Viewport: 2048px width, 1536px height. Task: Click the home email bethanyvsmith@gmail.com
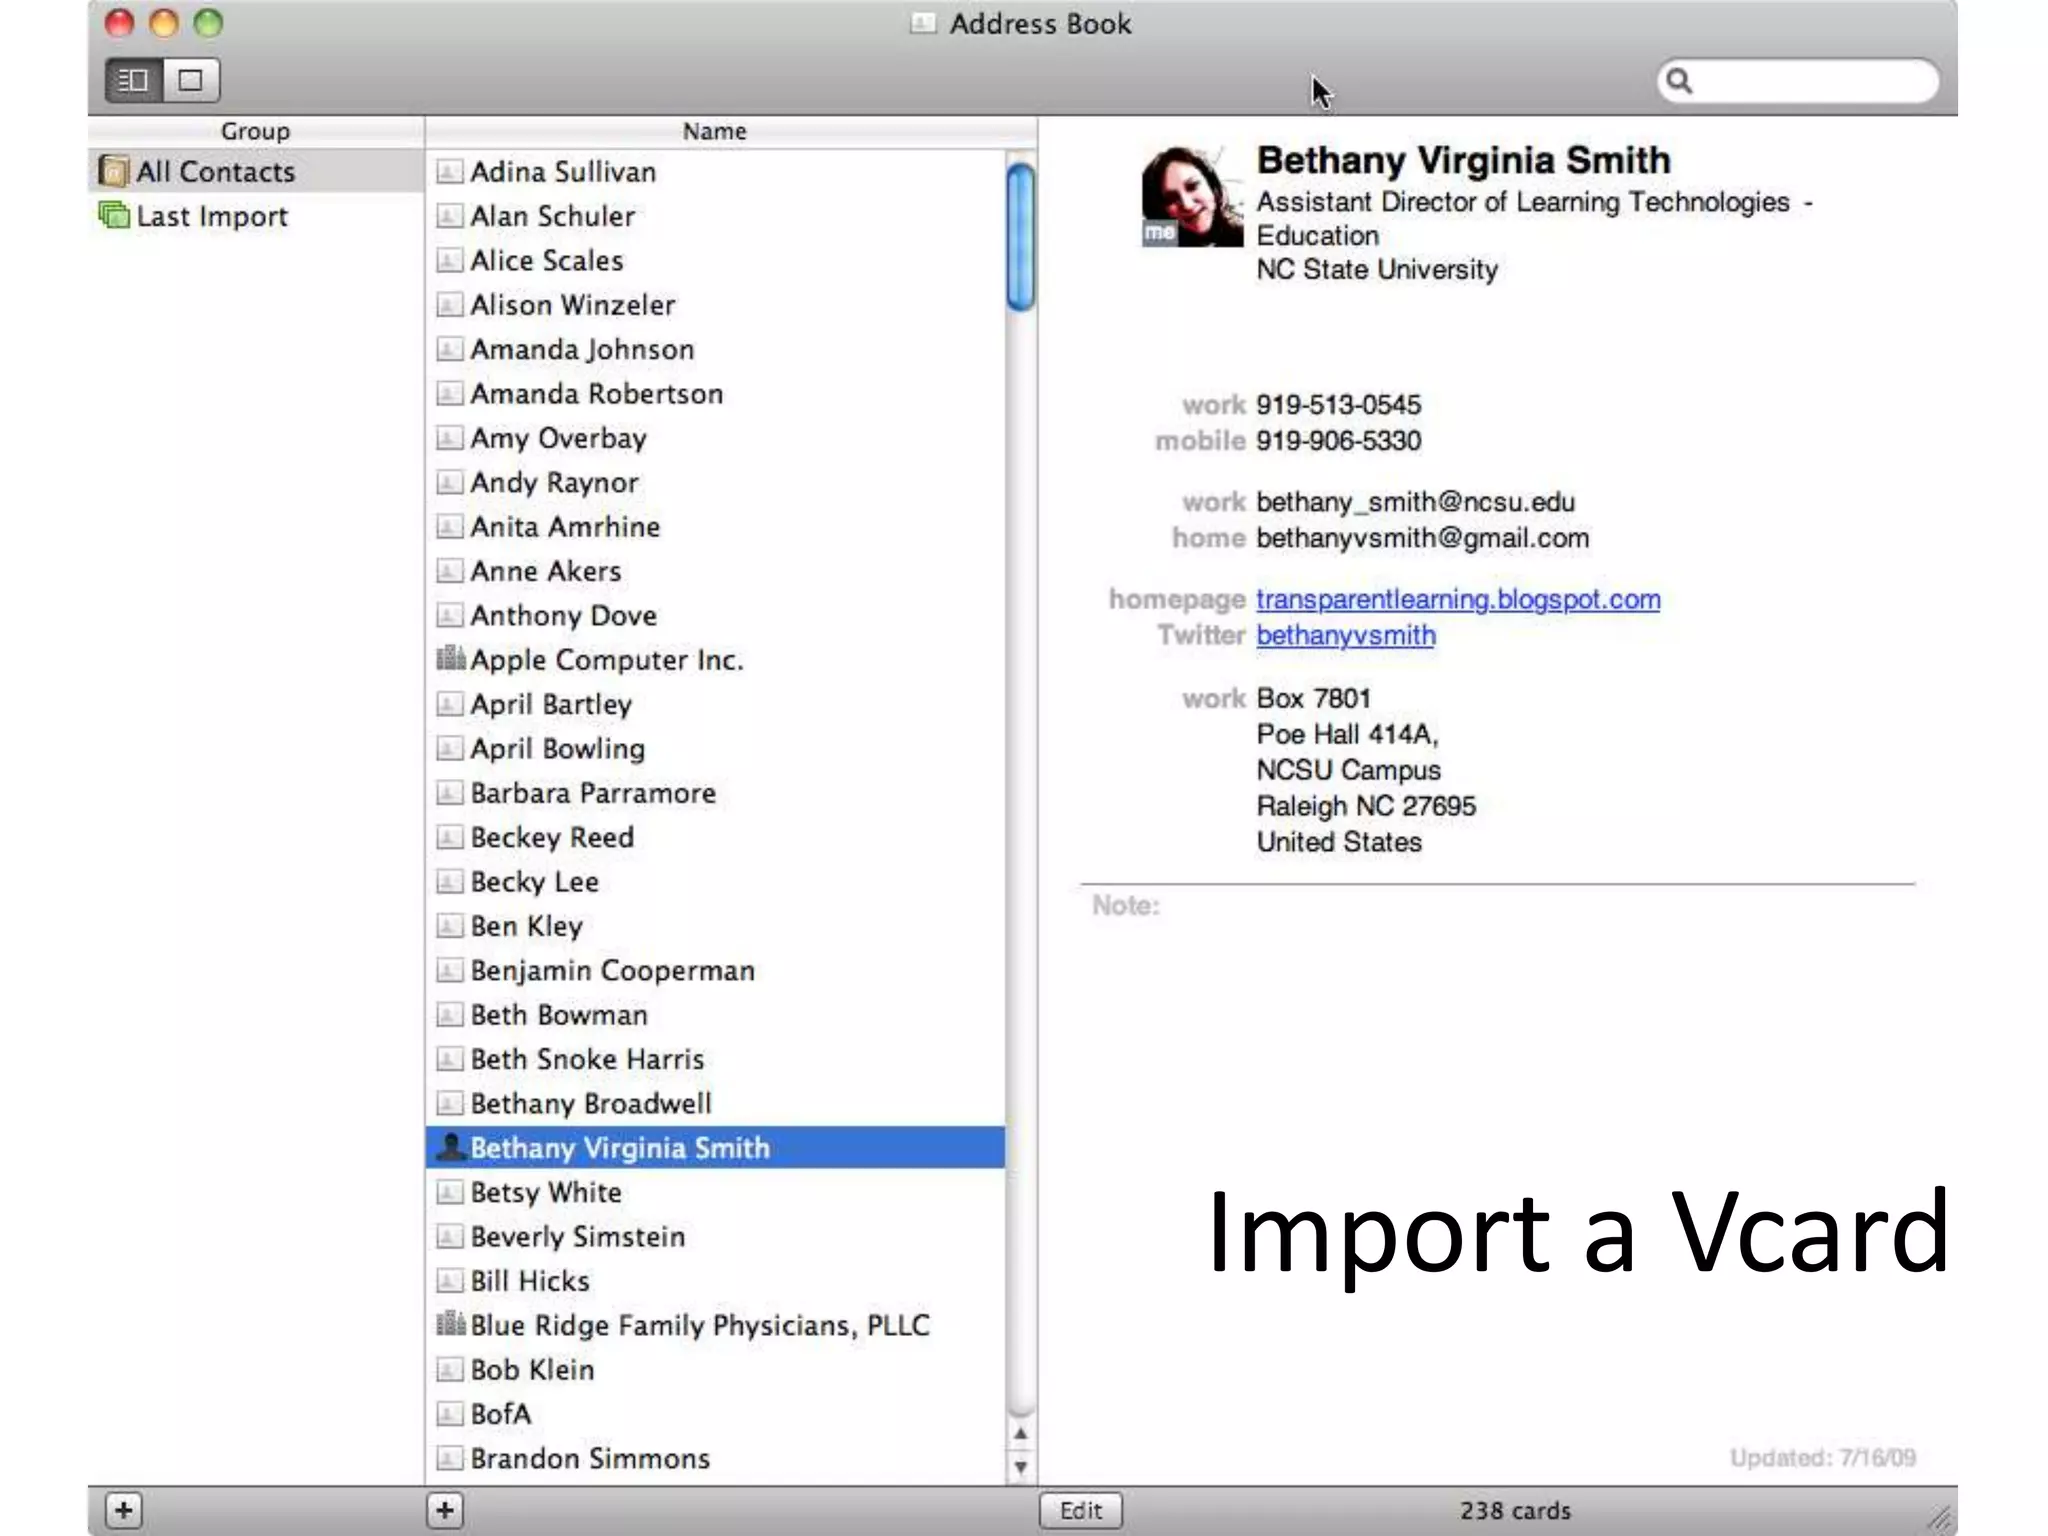click(x=1422, y=538)
